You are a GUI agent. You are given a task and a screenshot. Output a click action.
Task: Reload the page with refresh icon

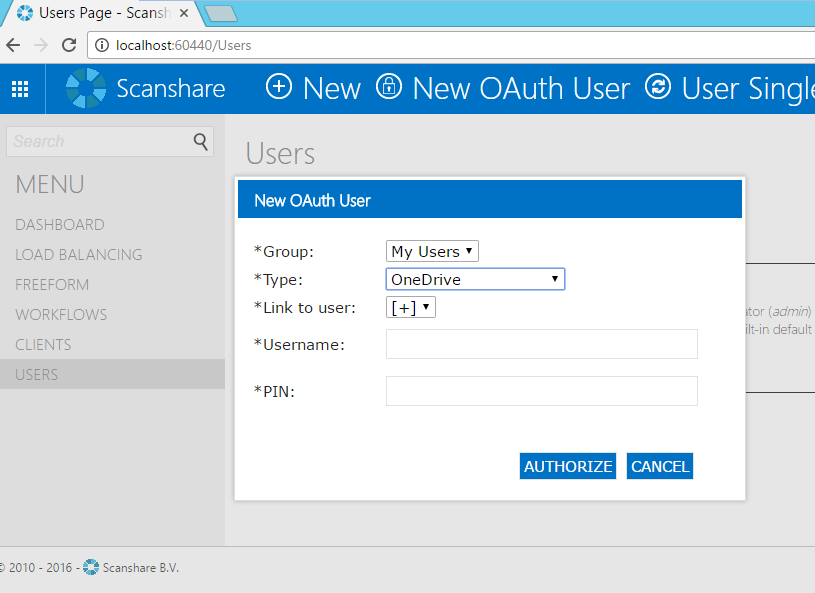pyautogui.click(x=69, y=45)
